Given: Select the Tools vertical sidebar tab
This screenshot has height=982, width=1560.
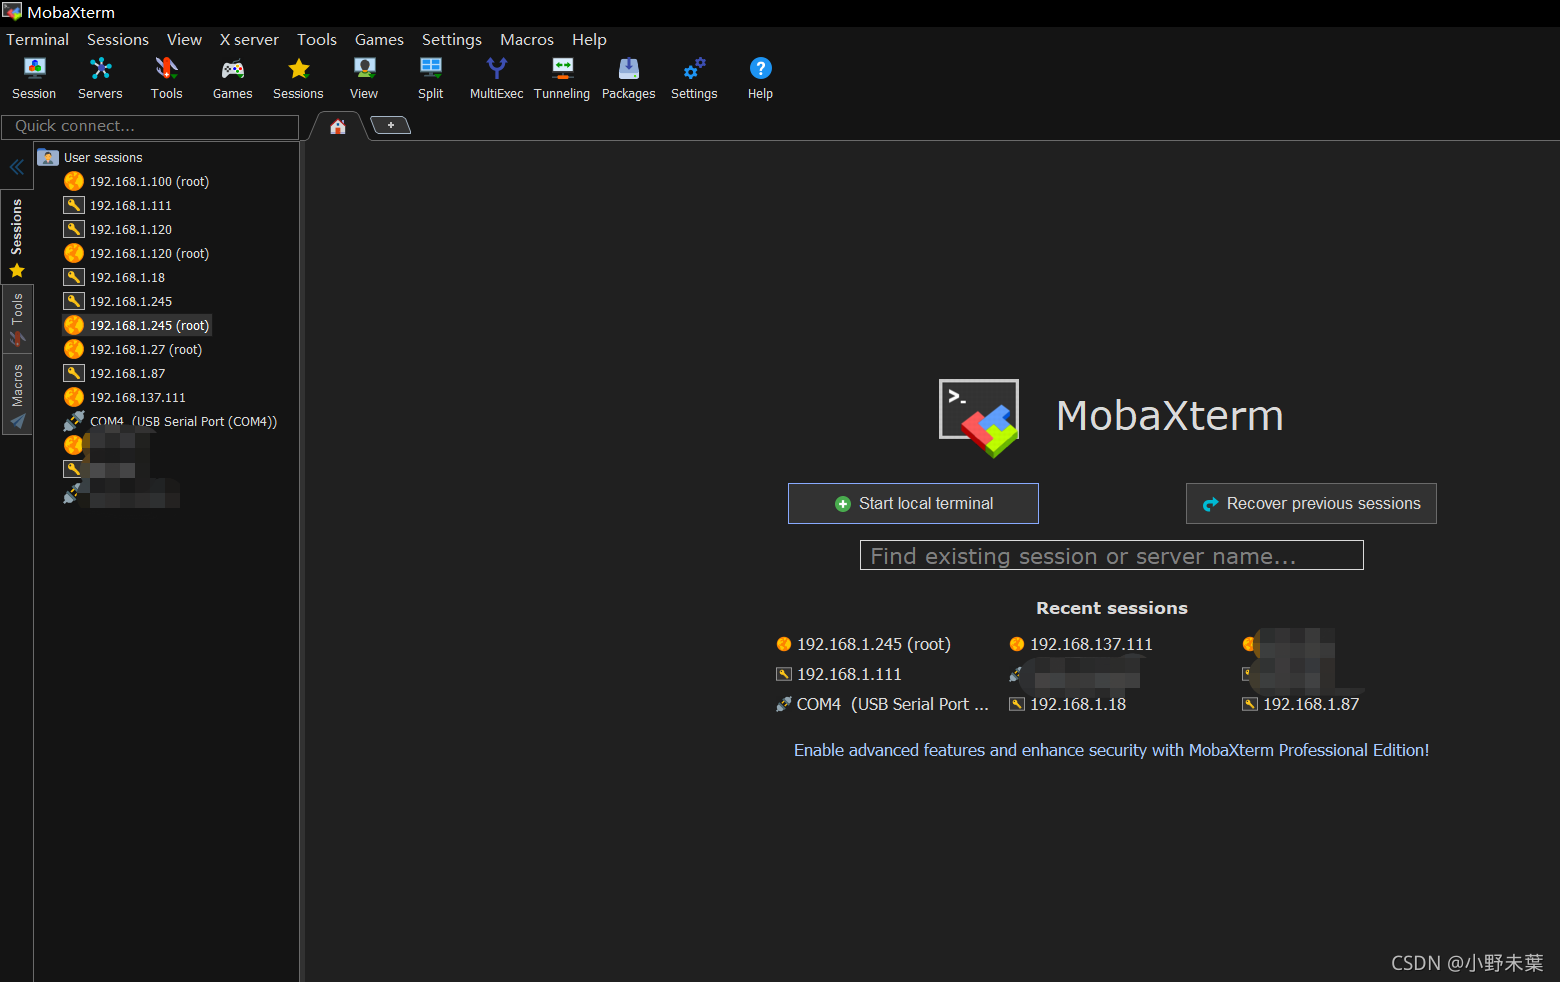Looking at the screenshot, I should point(17,320).
